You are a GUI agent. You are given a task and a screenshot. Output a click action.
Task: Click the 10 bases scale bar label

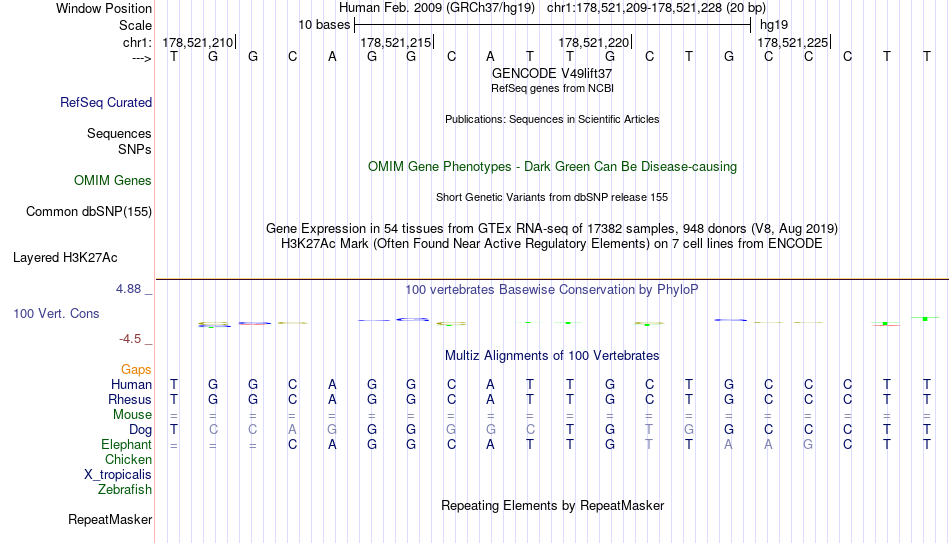(324, 25)
